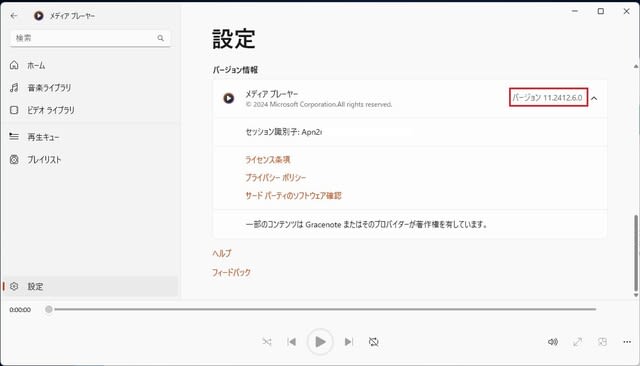The image size is (640, 366).
Task: Open プレイリスト in the sidebar
Action: pyautogui.click(x=90, y=160)
